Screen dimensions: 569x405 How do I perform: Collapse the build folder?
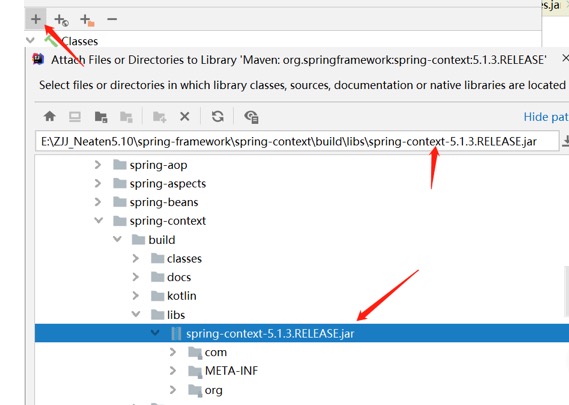click(117, 239)
